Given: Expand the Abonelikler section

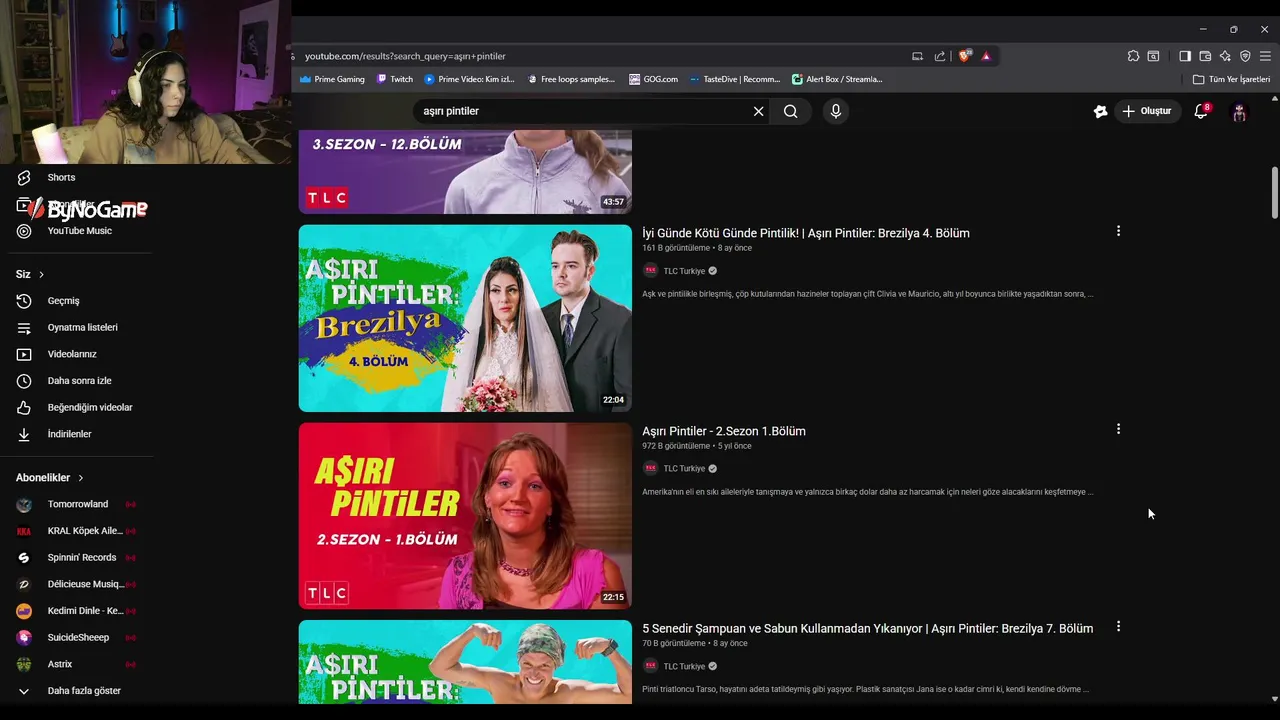Looking at the screenshot, I should click(50, 478).
